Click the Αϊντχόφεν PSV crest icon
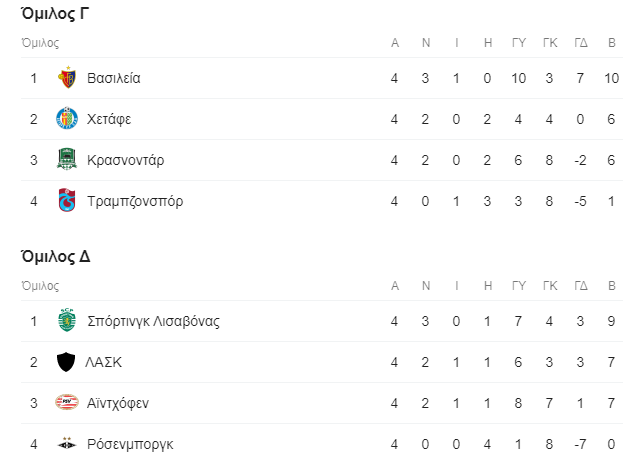Screen dimensions: 623x469 click(x=67, y=403)
